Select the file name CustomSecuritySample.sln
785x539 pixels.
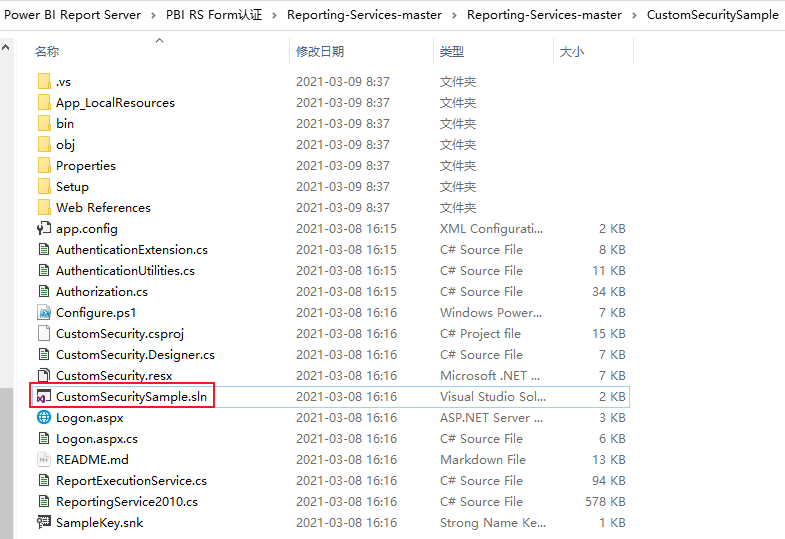[x=131, y=396]
